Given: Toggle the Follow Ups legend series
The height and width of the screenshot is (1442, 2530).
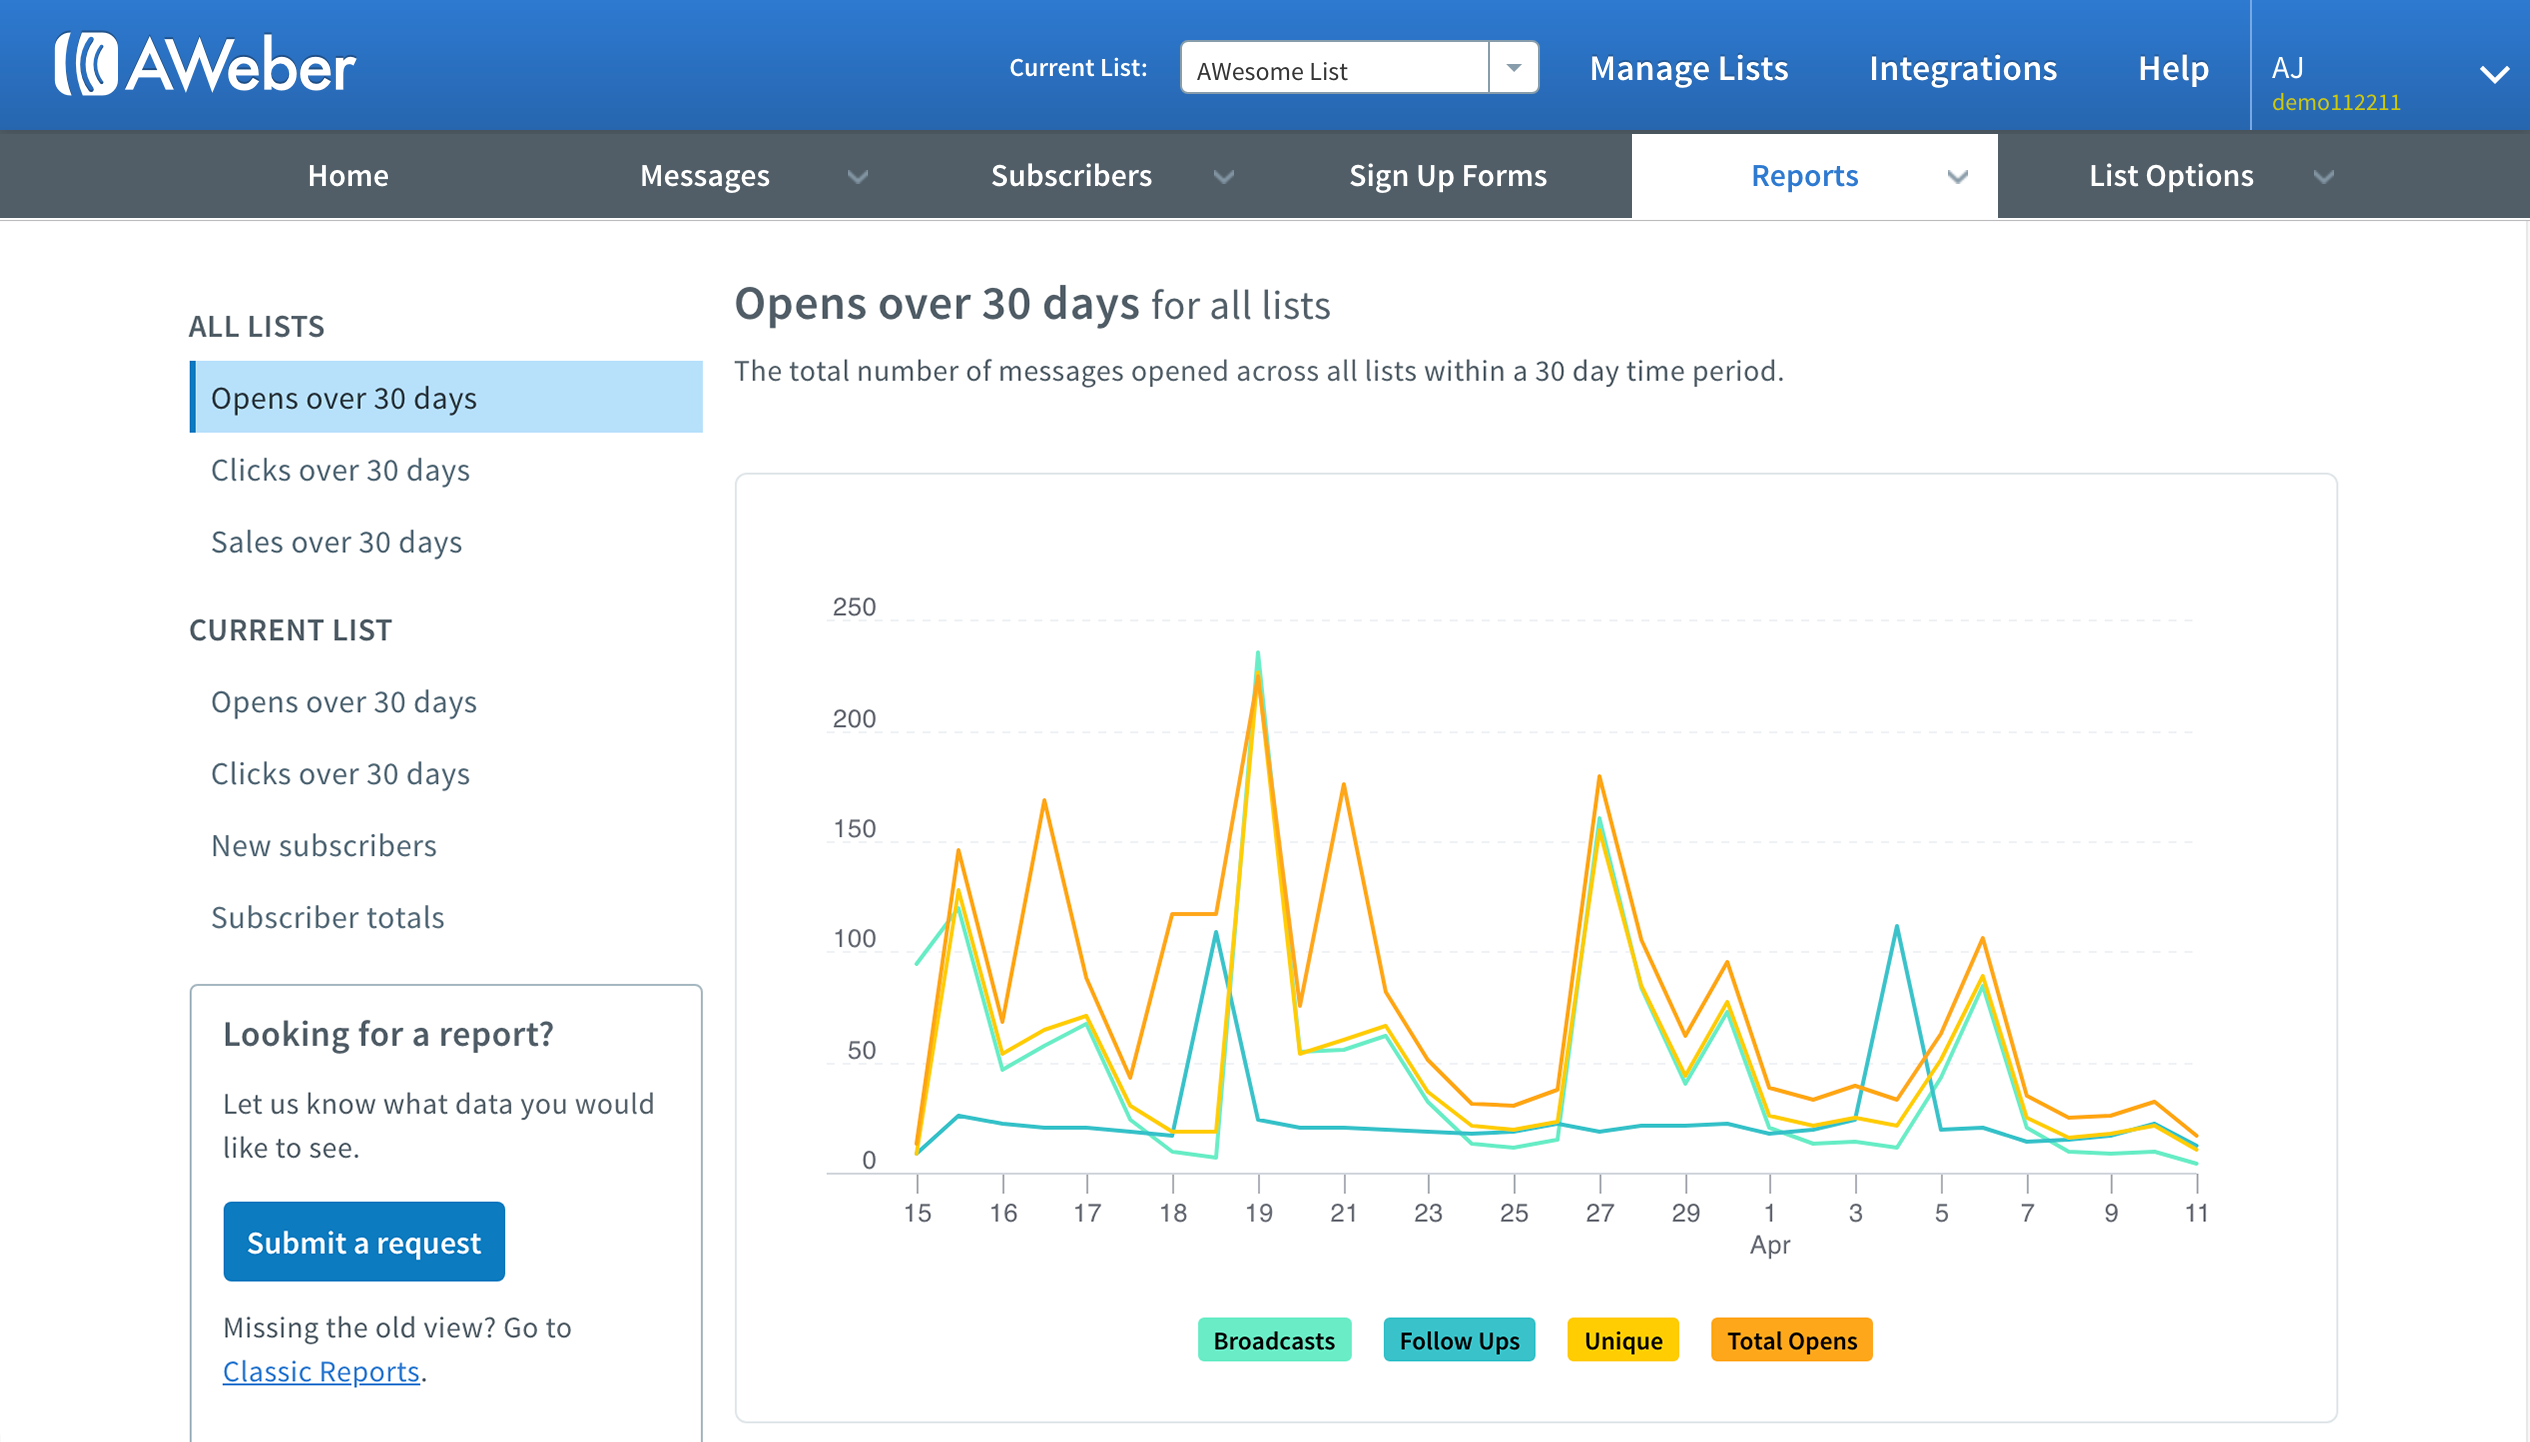Looking at the screenshot, I should point(1458,1340).
